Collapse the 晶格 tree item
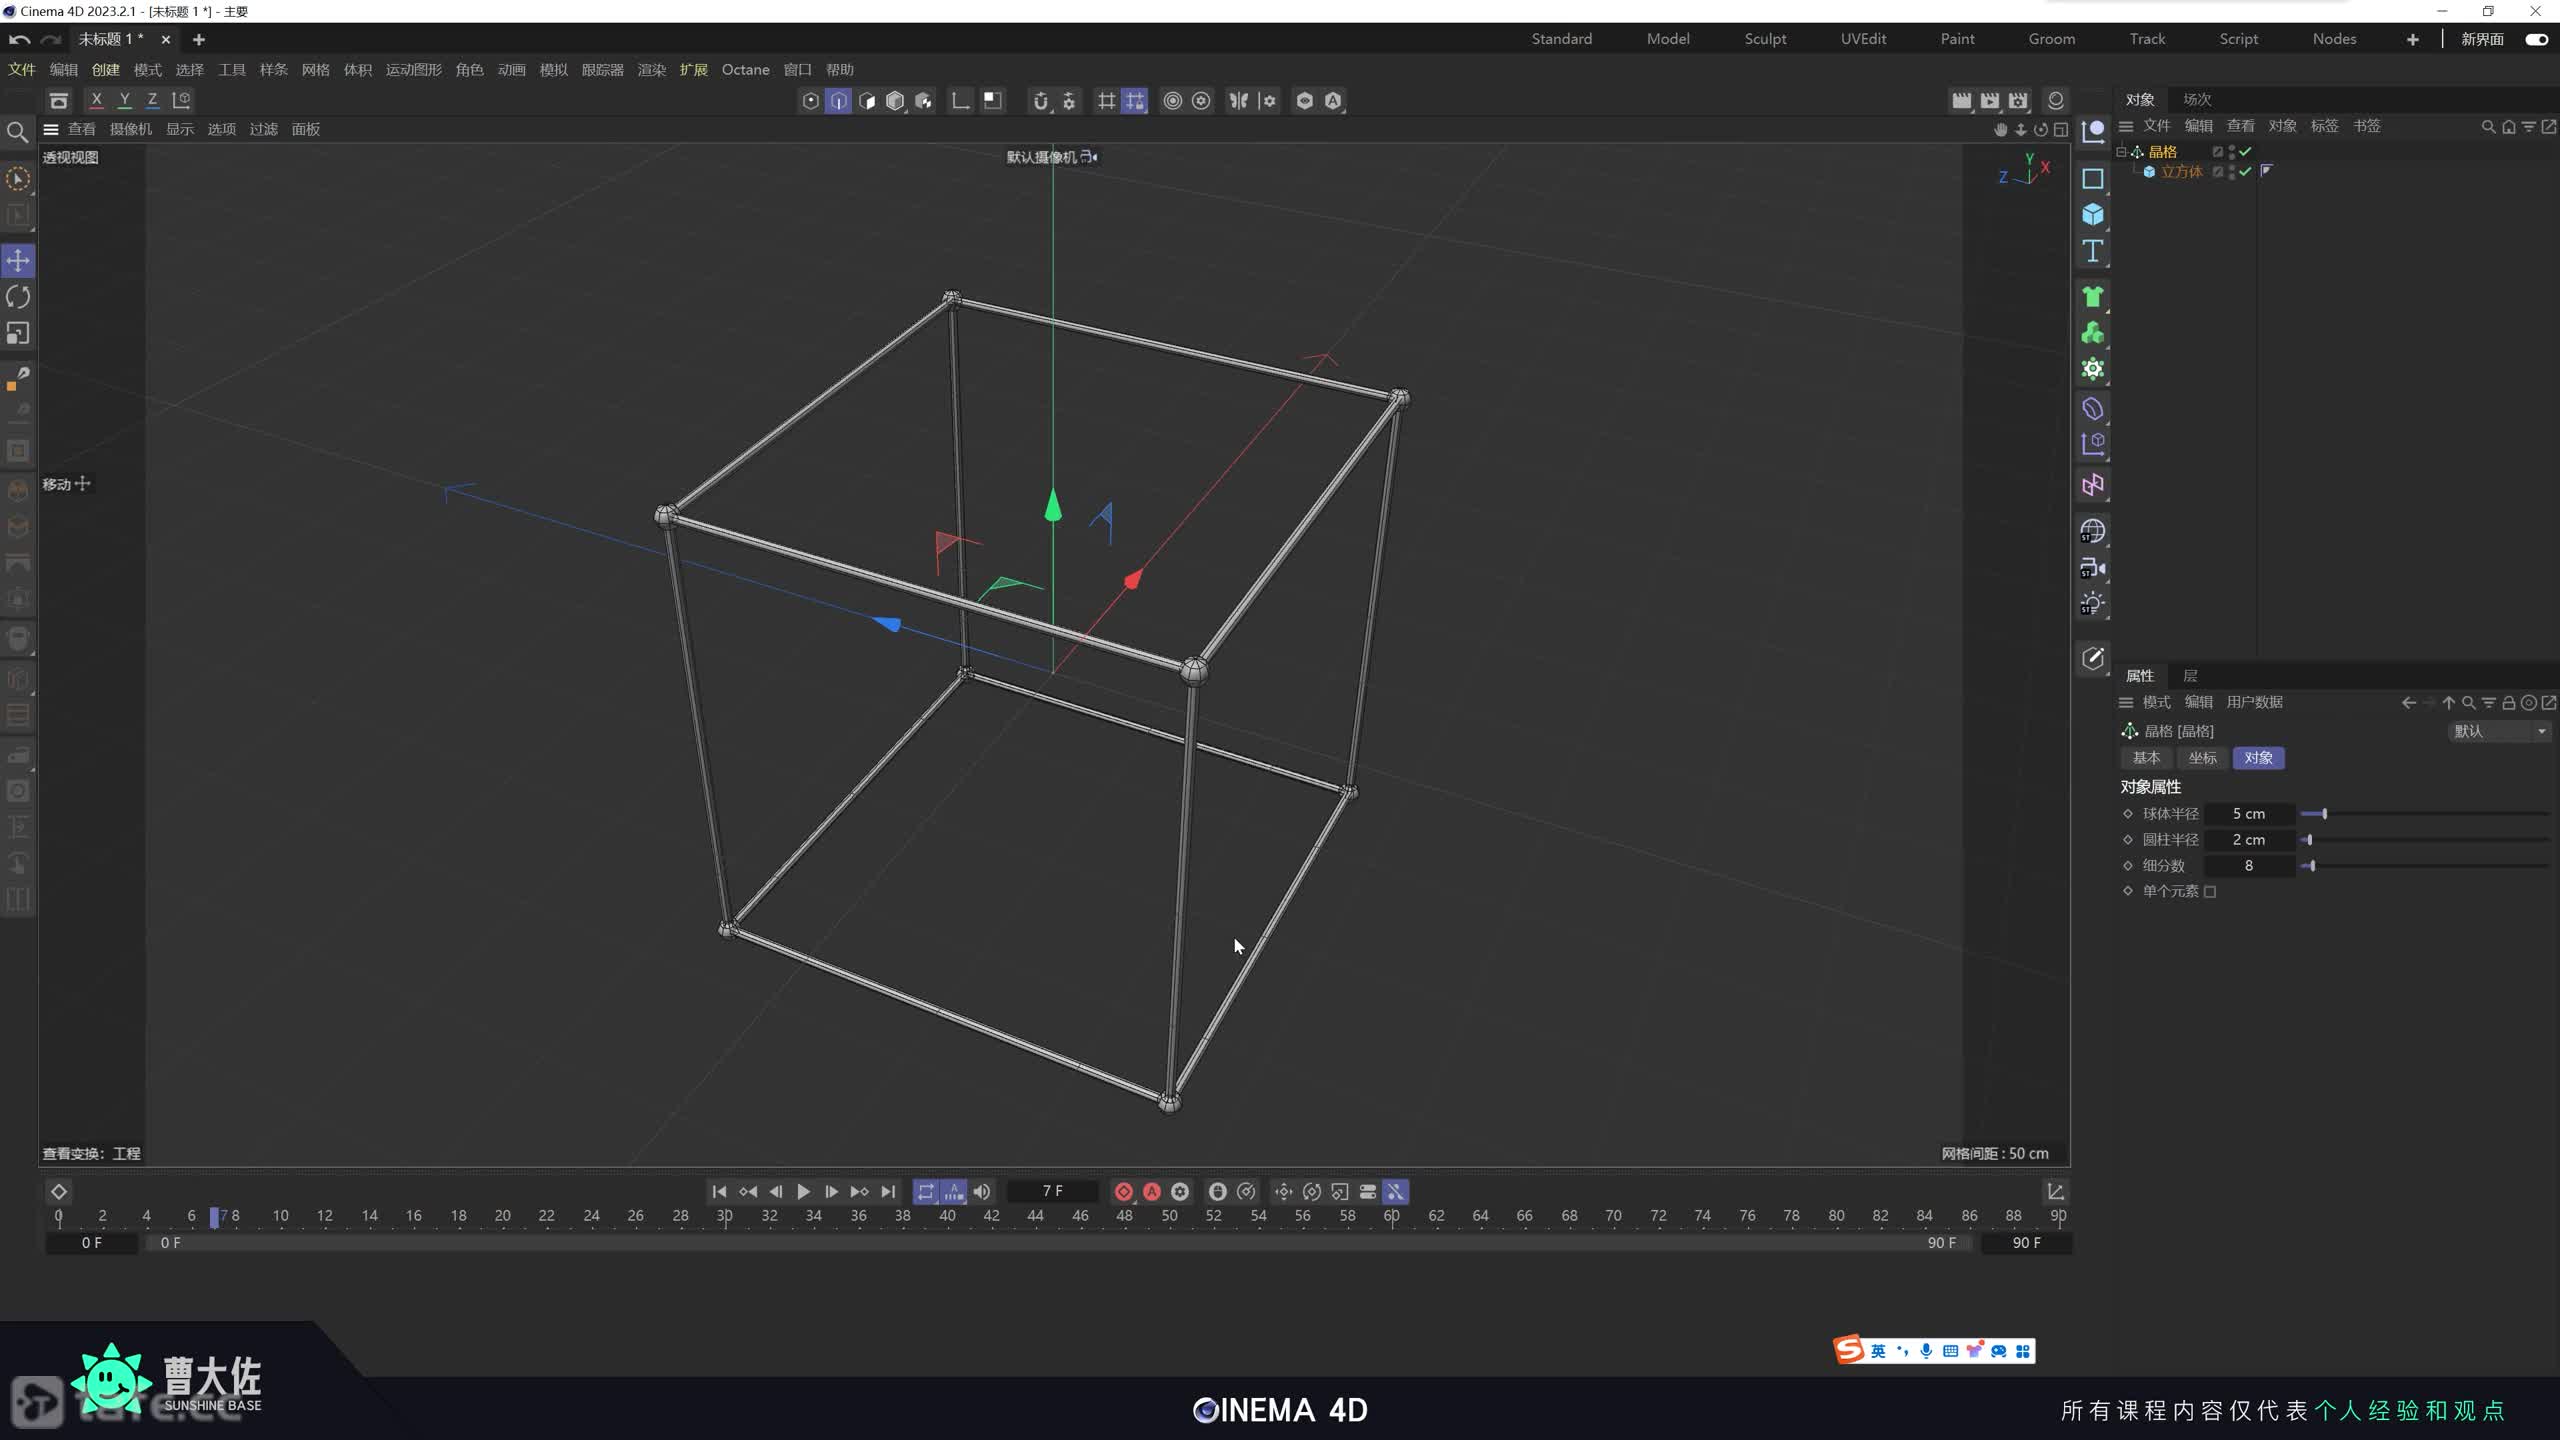The width and height of the screenshot is (2560, 1440). point(2121,152)
